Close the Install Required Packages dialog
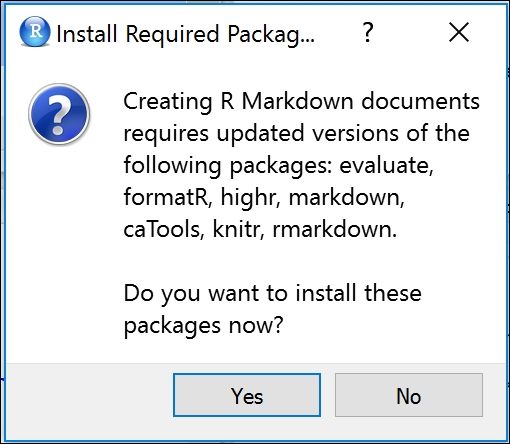 pyautogui.click(x=459, y=32)
